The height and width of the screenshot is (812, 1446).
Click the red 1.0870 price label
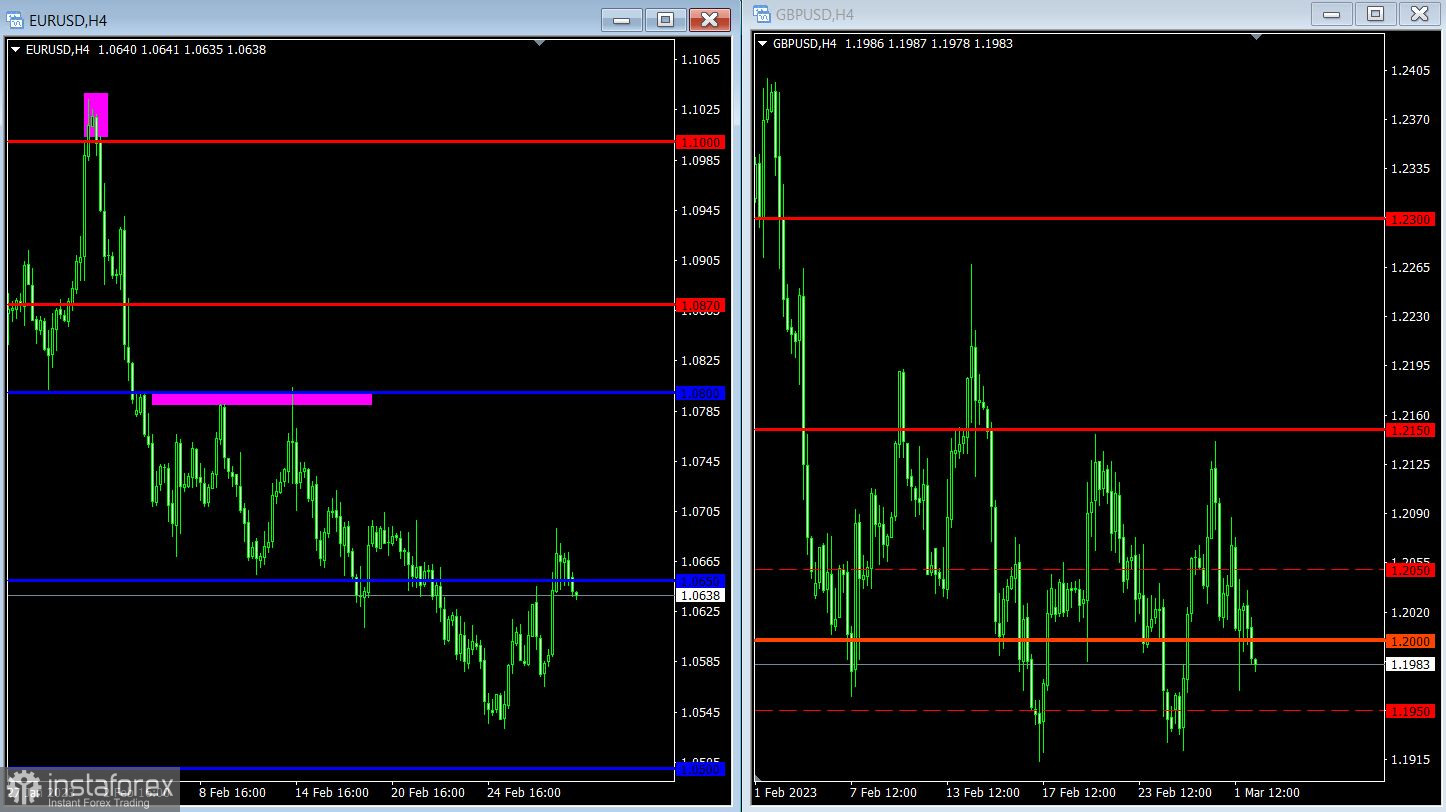pyautogui.click(x=700, y=305)
